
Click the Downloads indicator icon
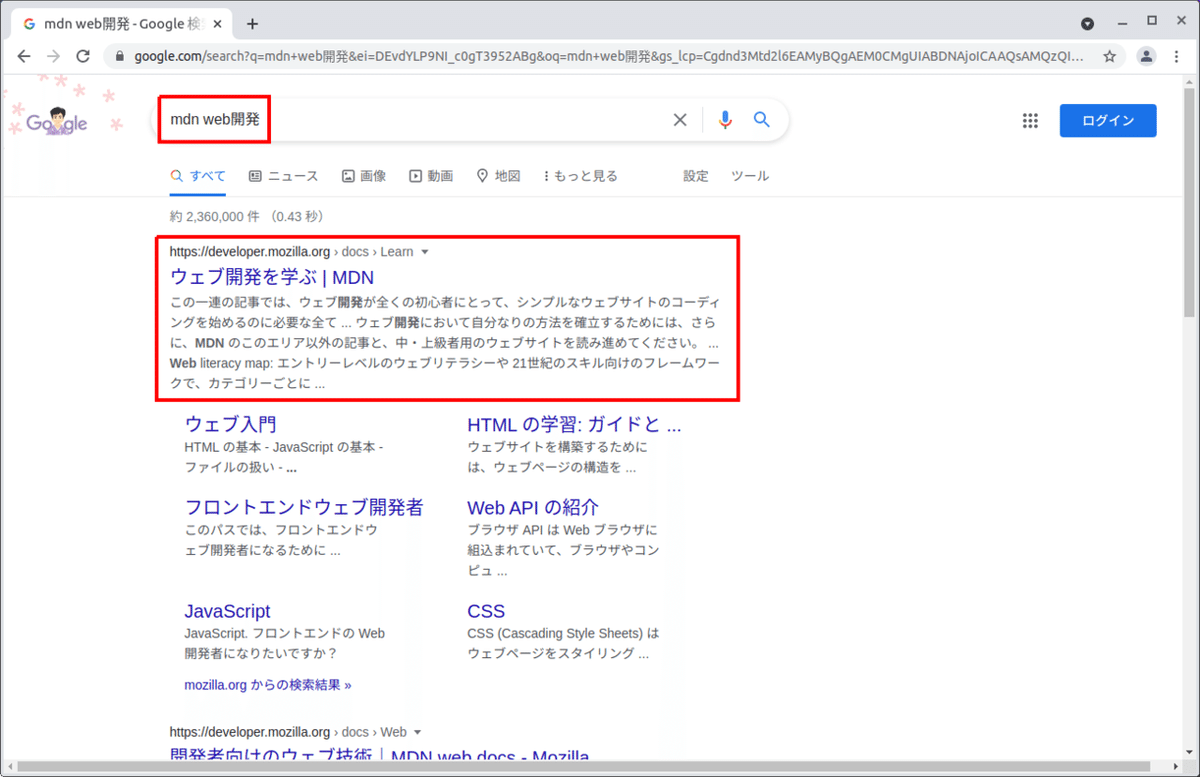(1089, 22)
